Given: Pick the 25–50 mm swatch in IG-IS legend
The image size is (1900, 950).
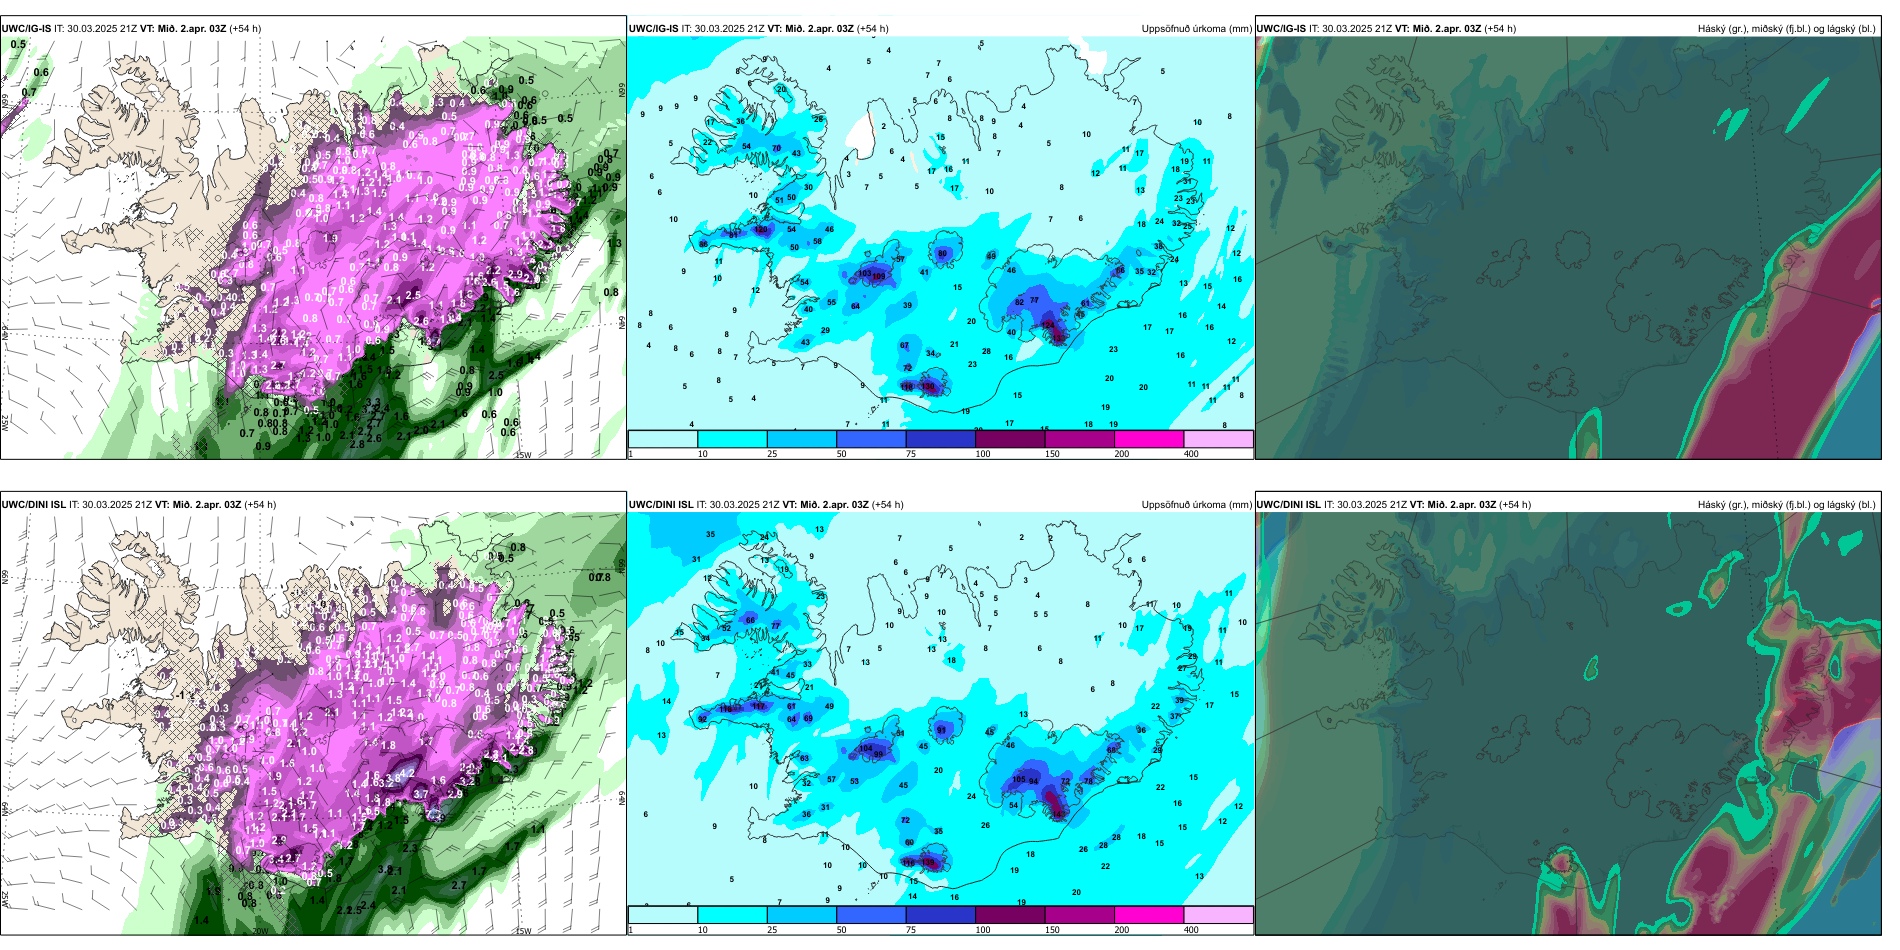Looking at the screenshot, I should (801, 439).
